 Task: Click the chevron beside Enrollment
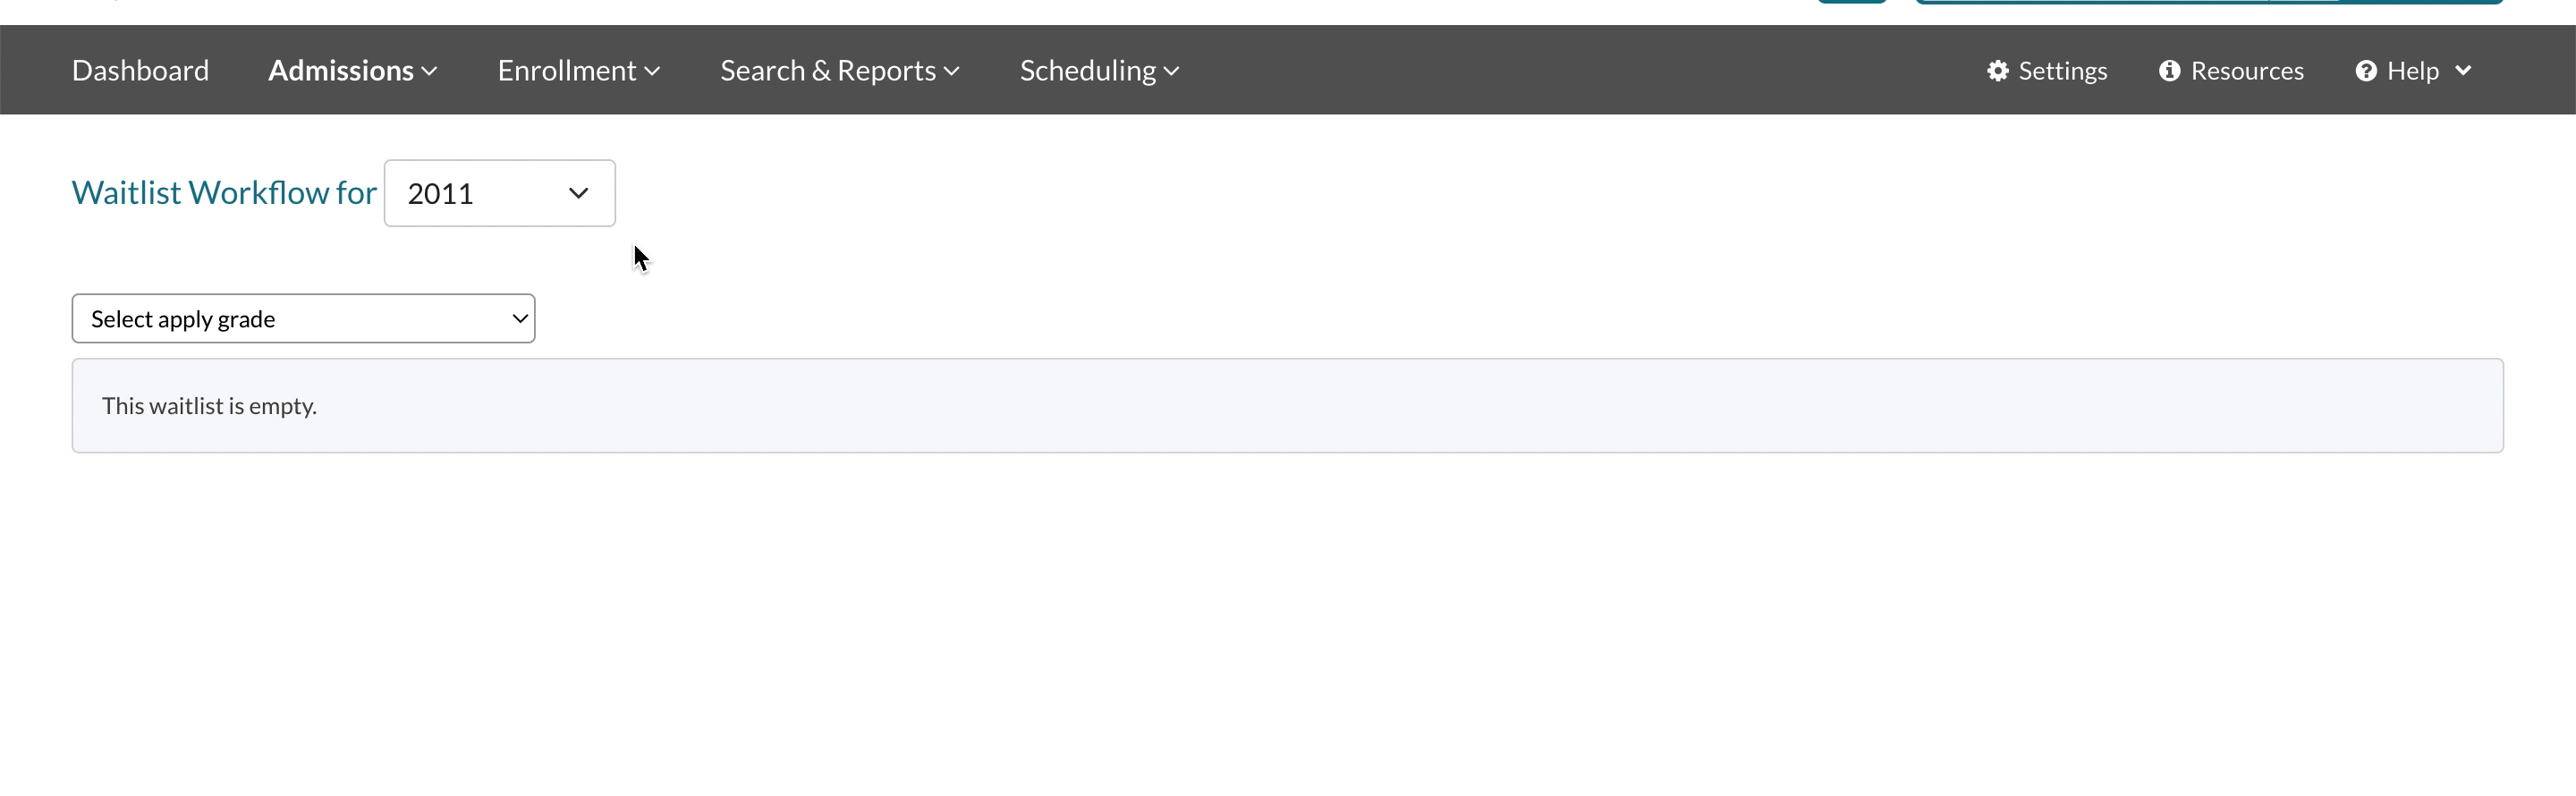[652, 72]
